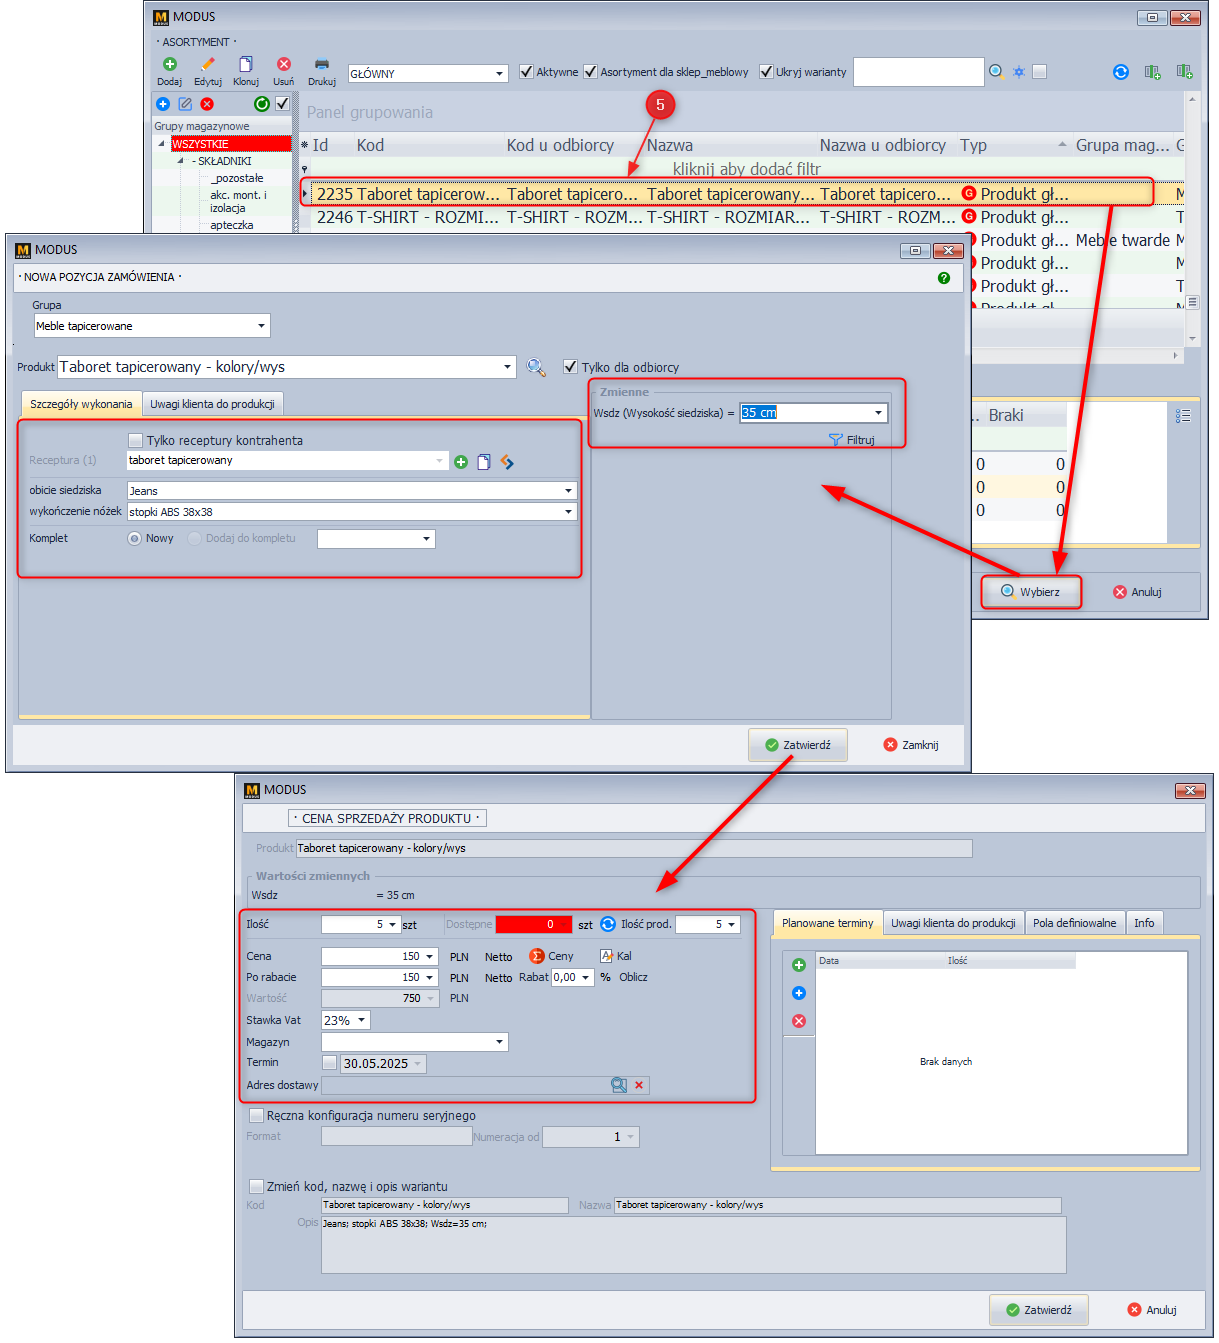Click the product search magnifier icon
The image size is (1219, 1343).
pyautogui.click(x=536, y=368)
